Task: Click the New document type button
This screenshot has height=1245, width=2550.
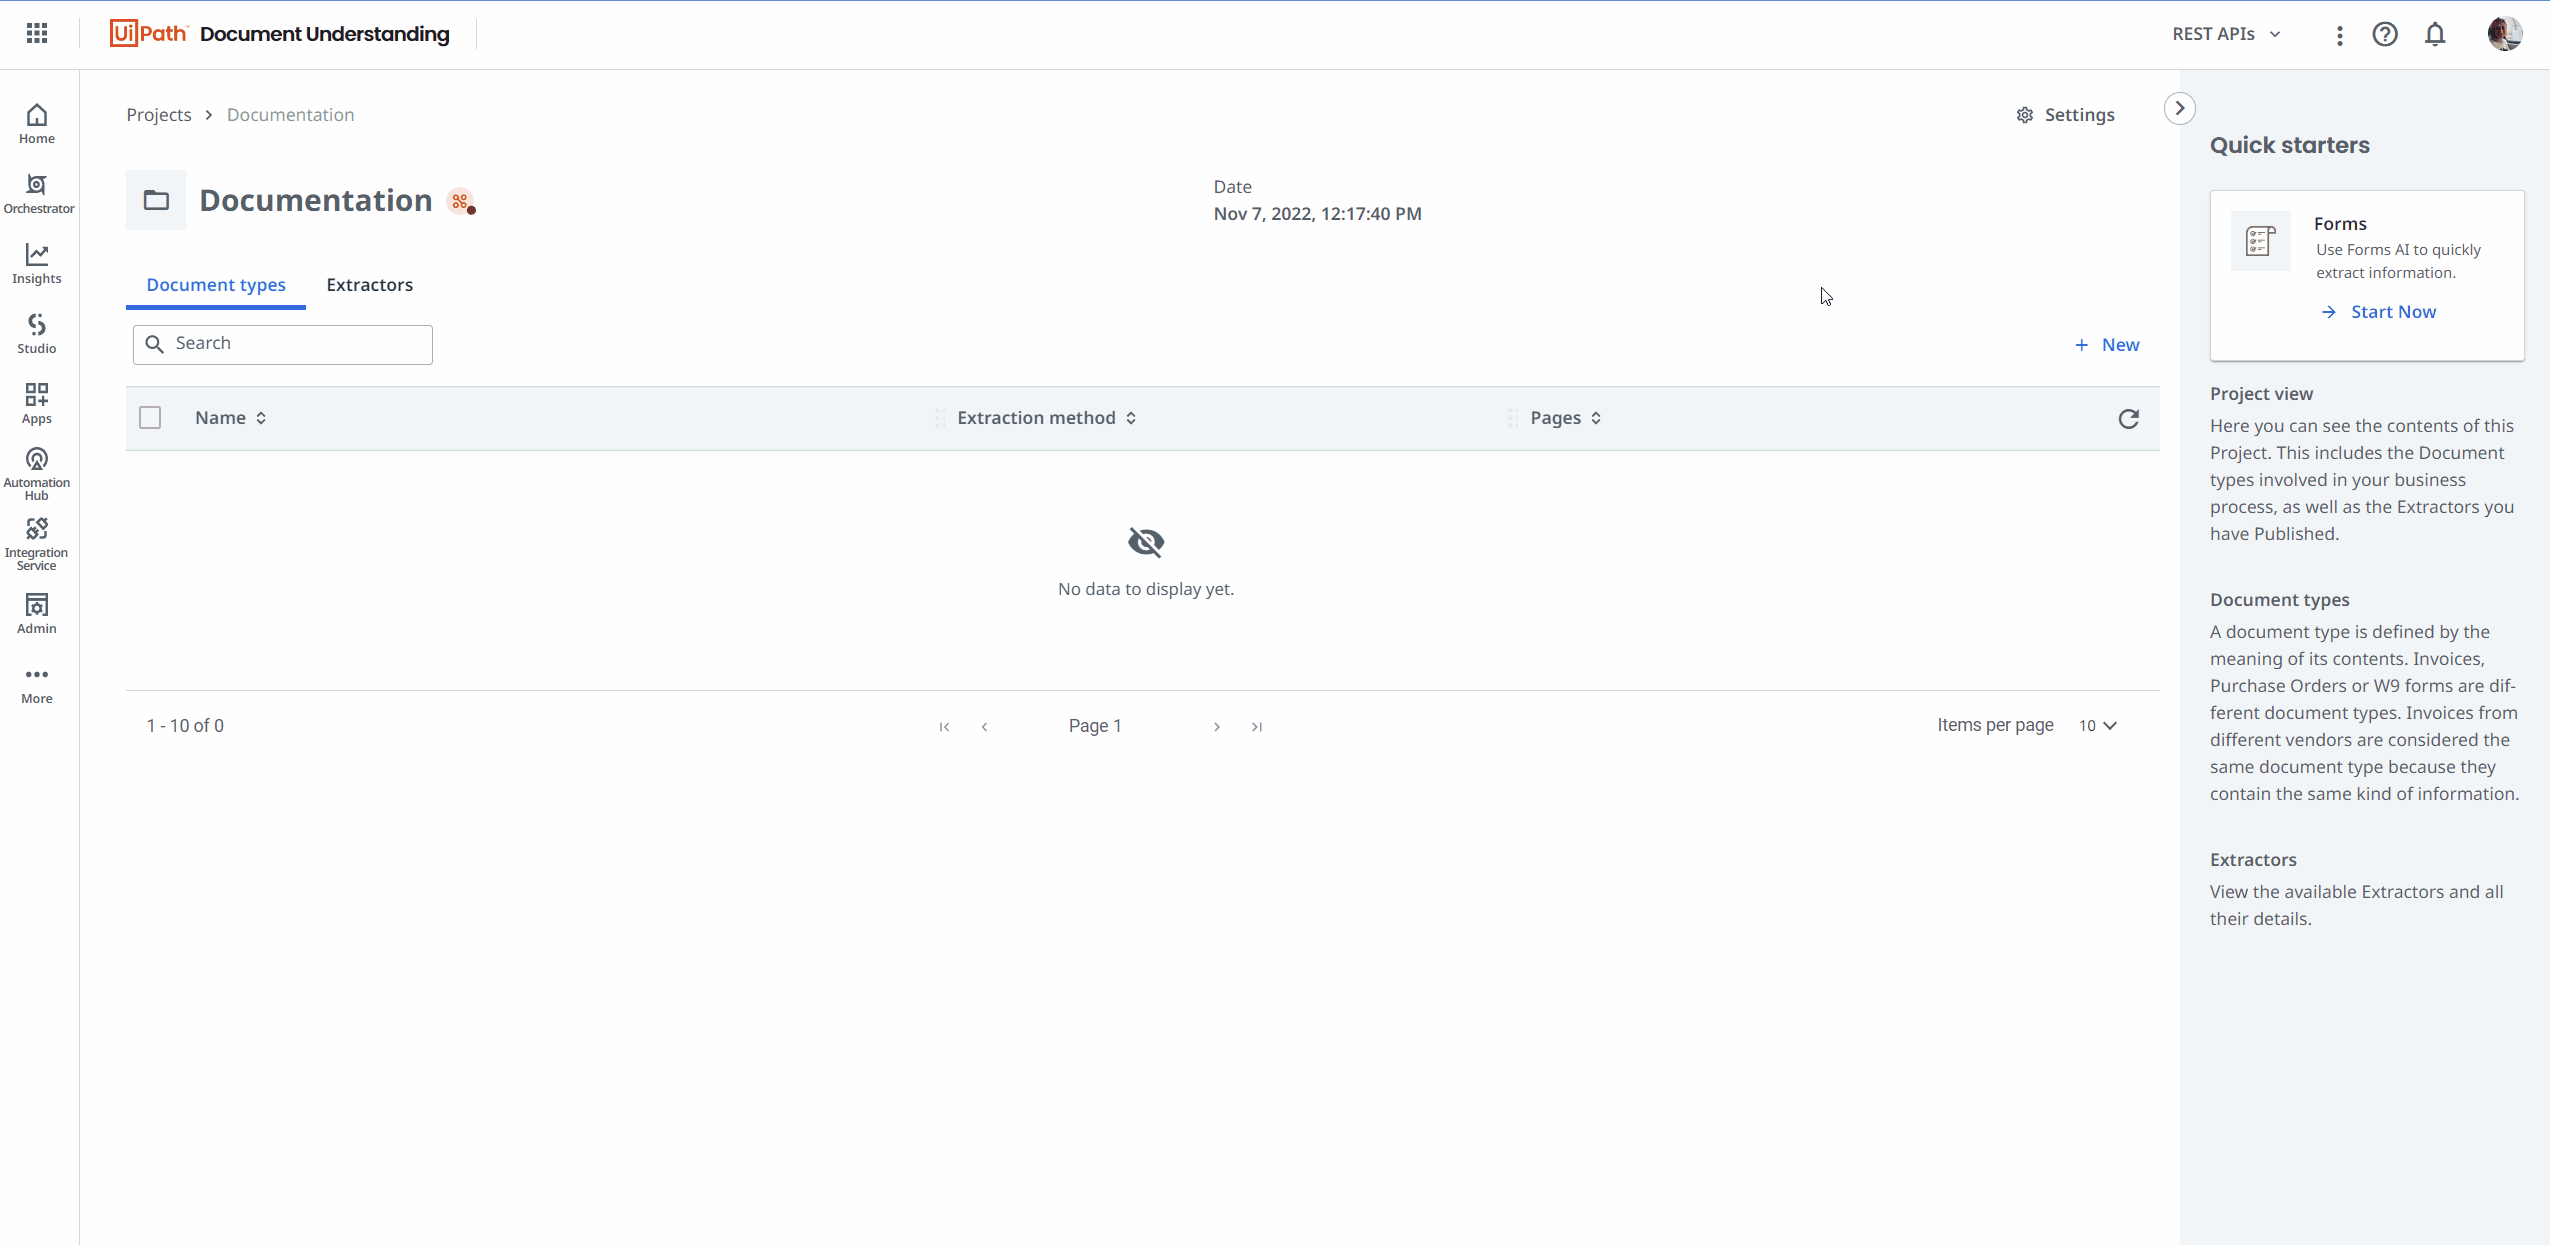Action: (x=2107, y=345)
